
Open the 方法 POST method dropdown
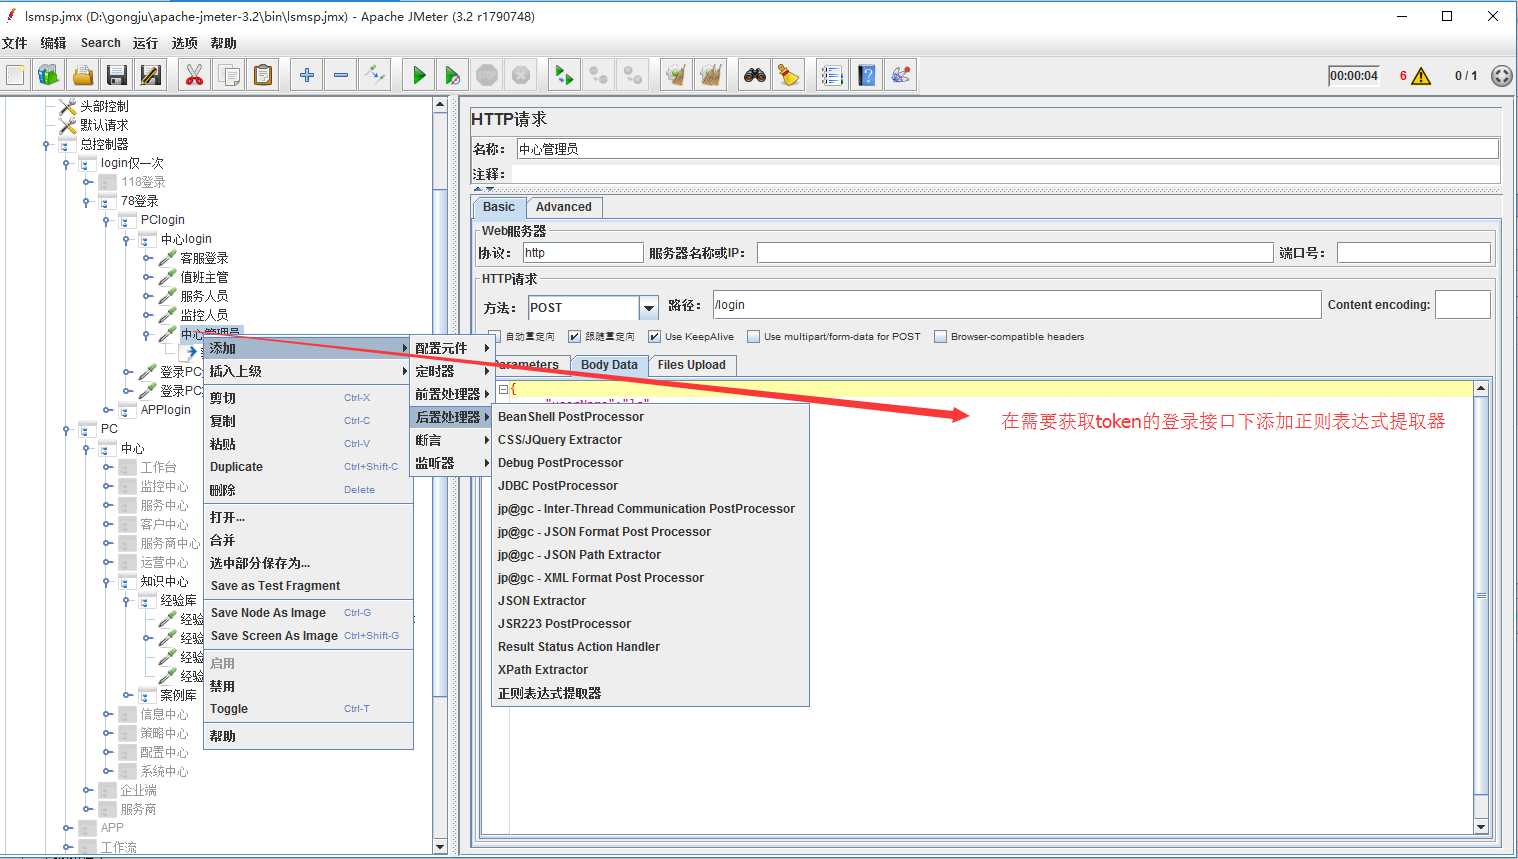coord(649,308)
